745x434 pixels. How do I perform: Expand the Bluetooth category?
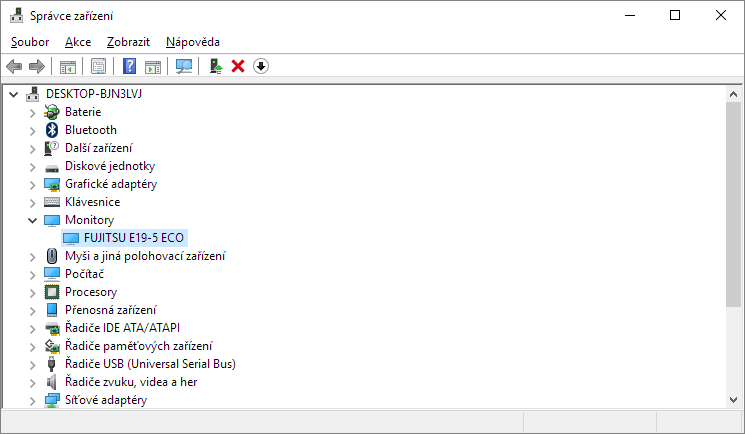point(32,131)
